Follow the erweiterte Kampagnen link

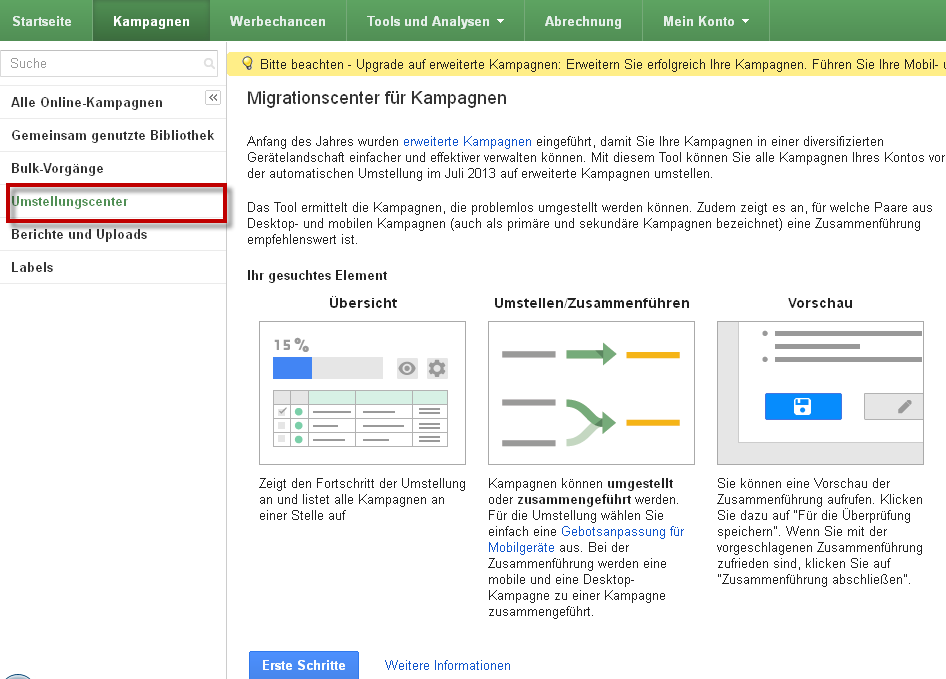click(467, 142)
